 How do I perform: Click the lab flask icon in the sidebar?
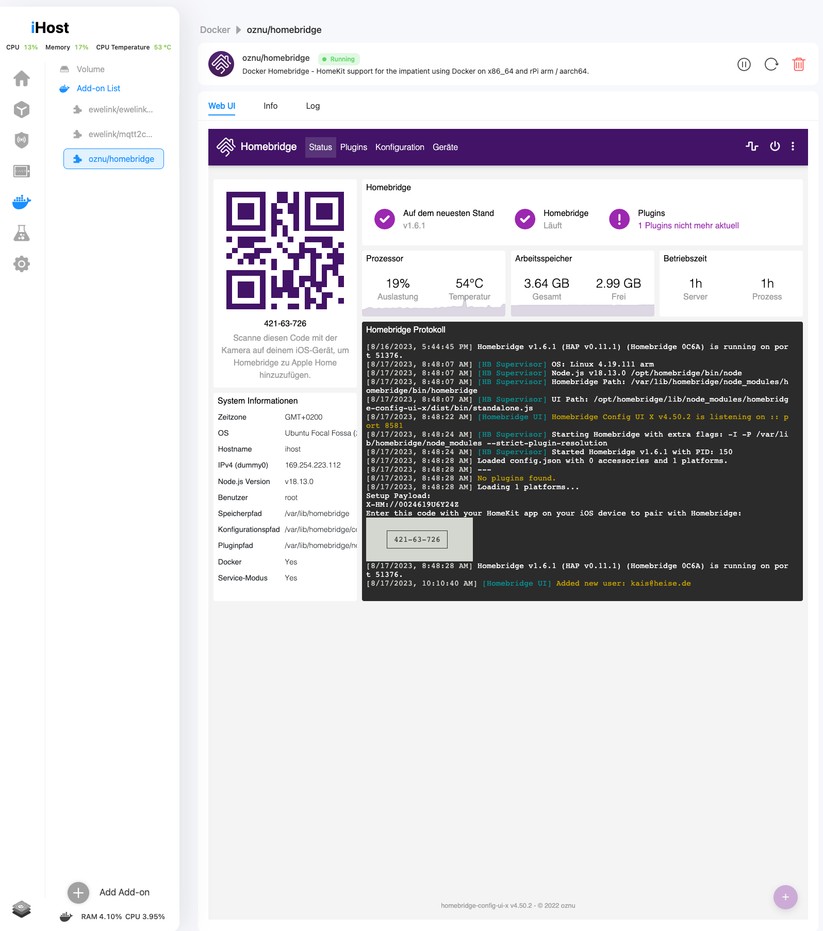click(x=21, y=232)
